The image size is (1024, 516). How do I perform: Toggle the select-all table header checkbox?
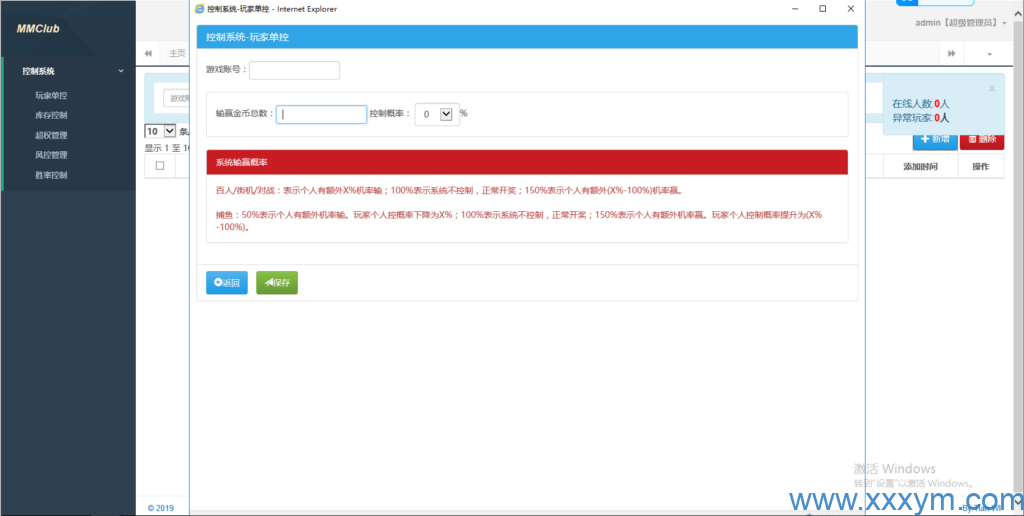coord(160,166)
